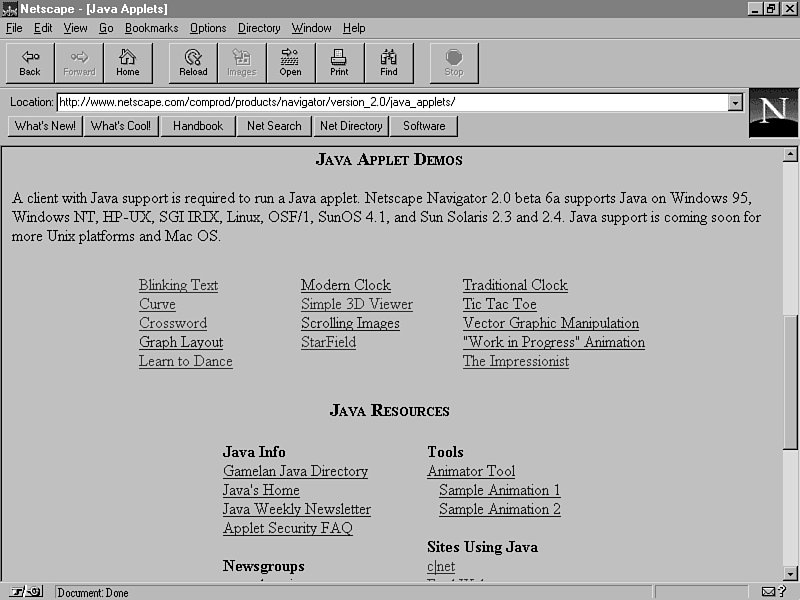Open the Scrolling Images link

[x=350, y=323]
